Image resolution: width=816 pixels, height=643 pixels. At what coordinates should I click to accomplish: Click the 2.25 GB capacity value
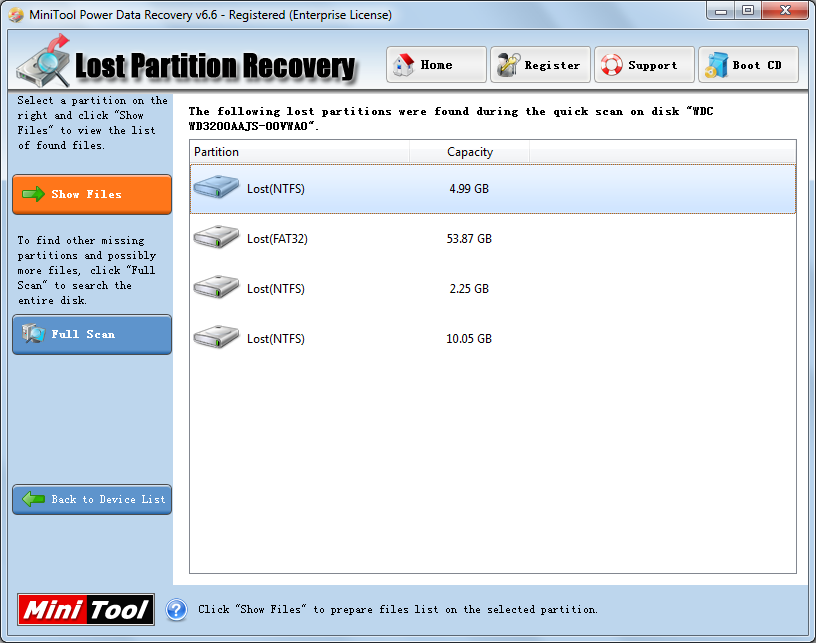click(469, 289)
